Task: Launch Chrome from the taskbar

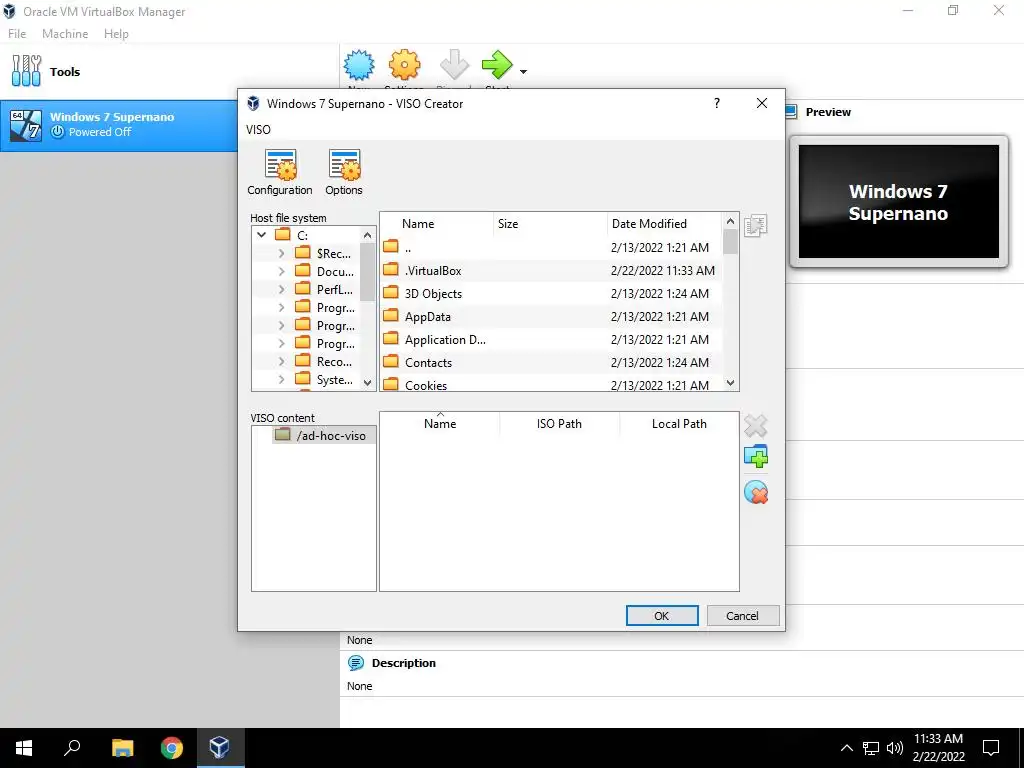Action: click(x=172, y=748)
